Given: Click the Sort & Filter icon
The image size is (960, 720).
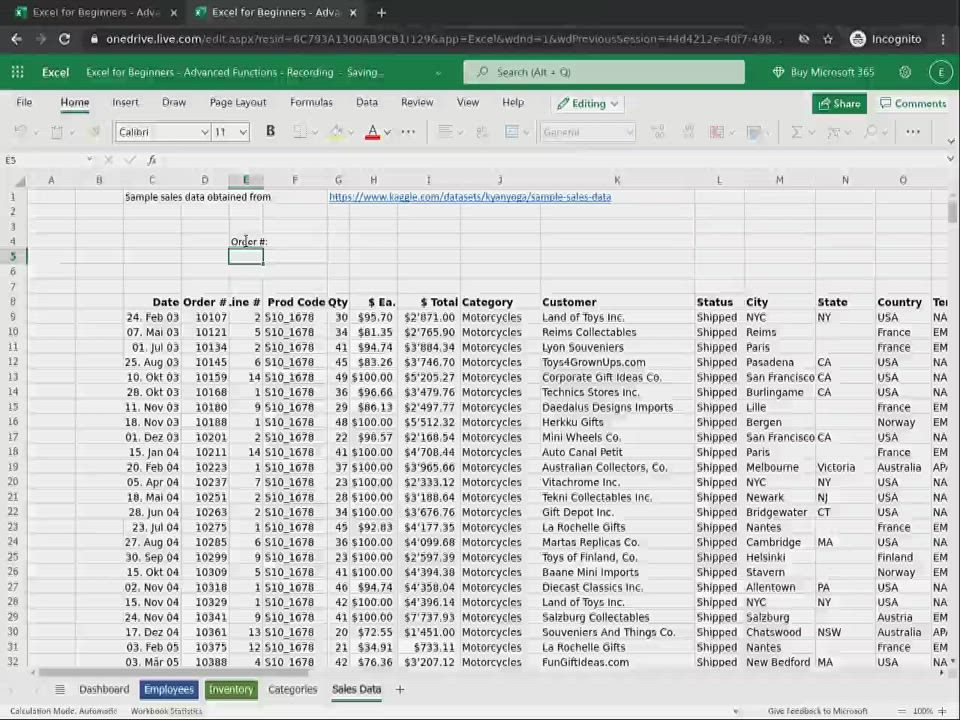Looking at the screenshot, I should 833,132.
